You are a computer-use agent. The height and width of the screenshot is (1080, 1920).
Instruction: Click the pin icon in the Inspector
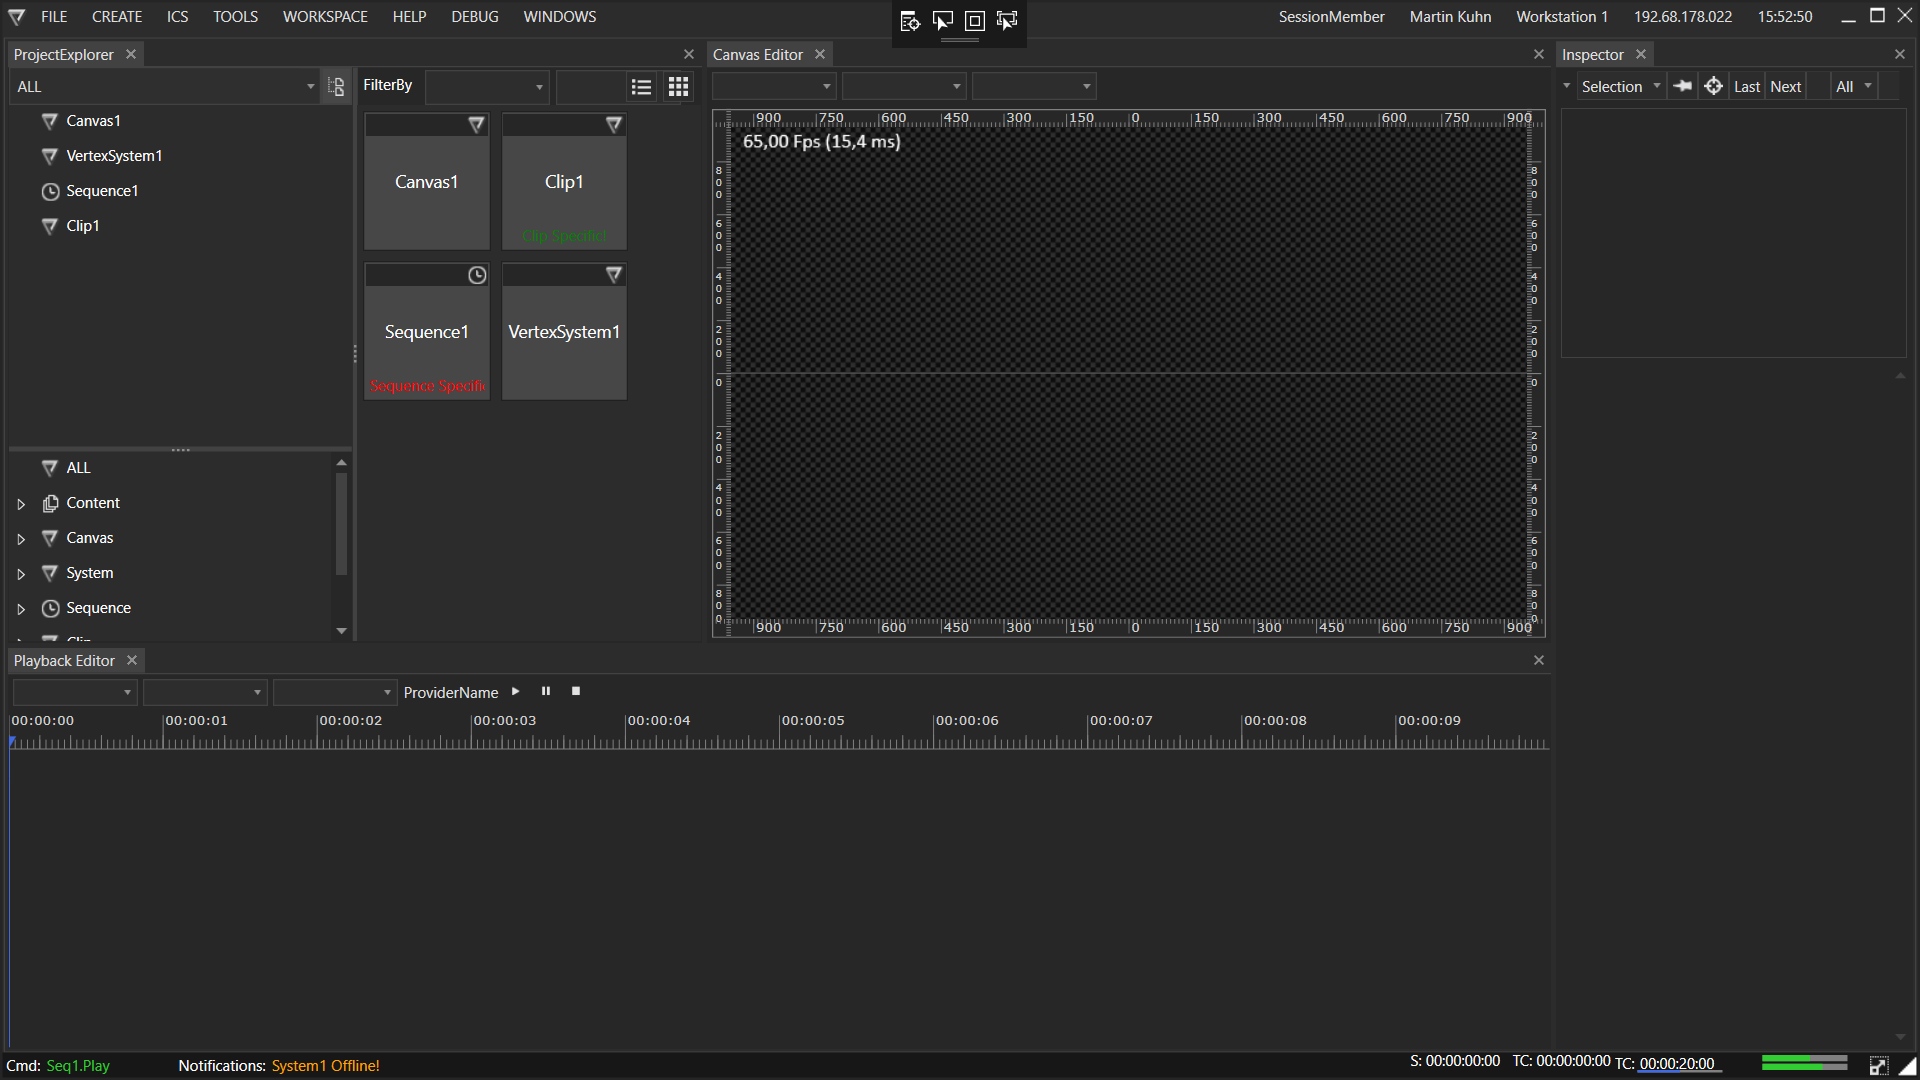tap(1683, 86)
